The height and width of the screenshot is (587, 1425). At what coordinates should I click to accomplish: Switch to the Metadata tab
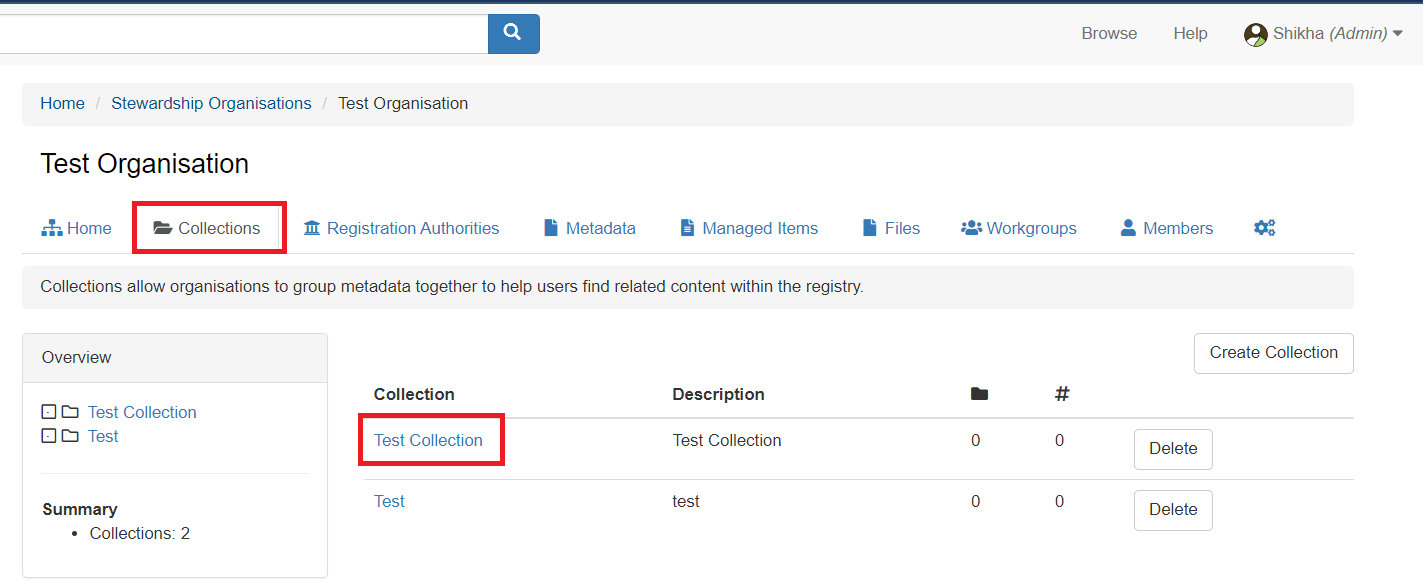(589, 228)
